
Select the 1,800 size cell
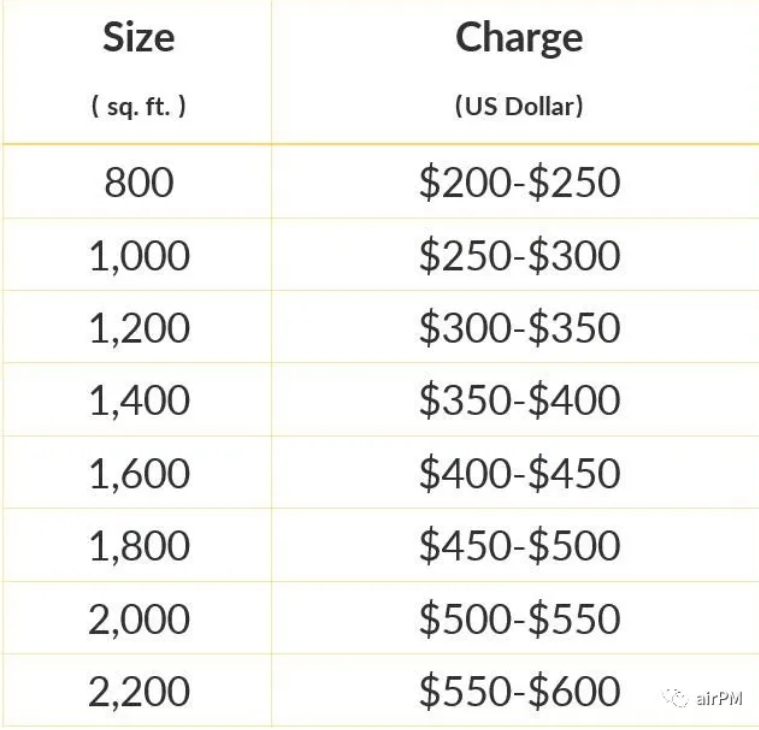click(139, 546)
